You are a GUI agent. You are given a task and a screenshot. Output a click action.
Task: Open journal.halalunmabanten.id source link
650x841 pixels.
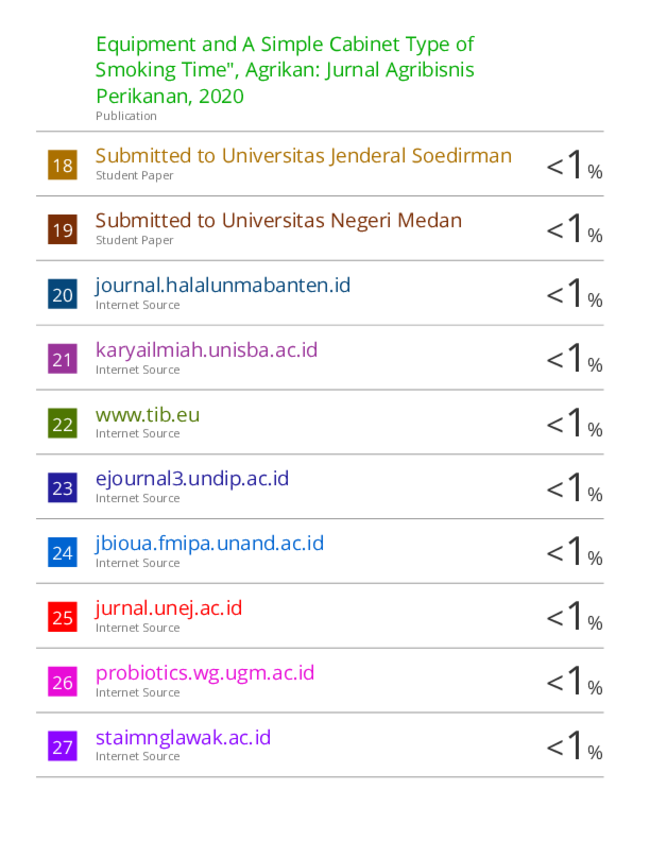(x=223, y=285)
